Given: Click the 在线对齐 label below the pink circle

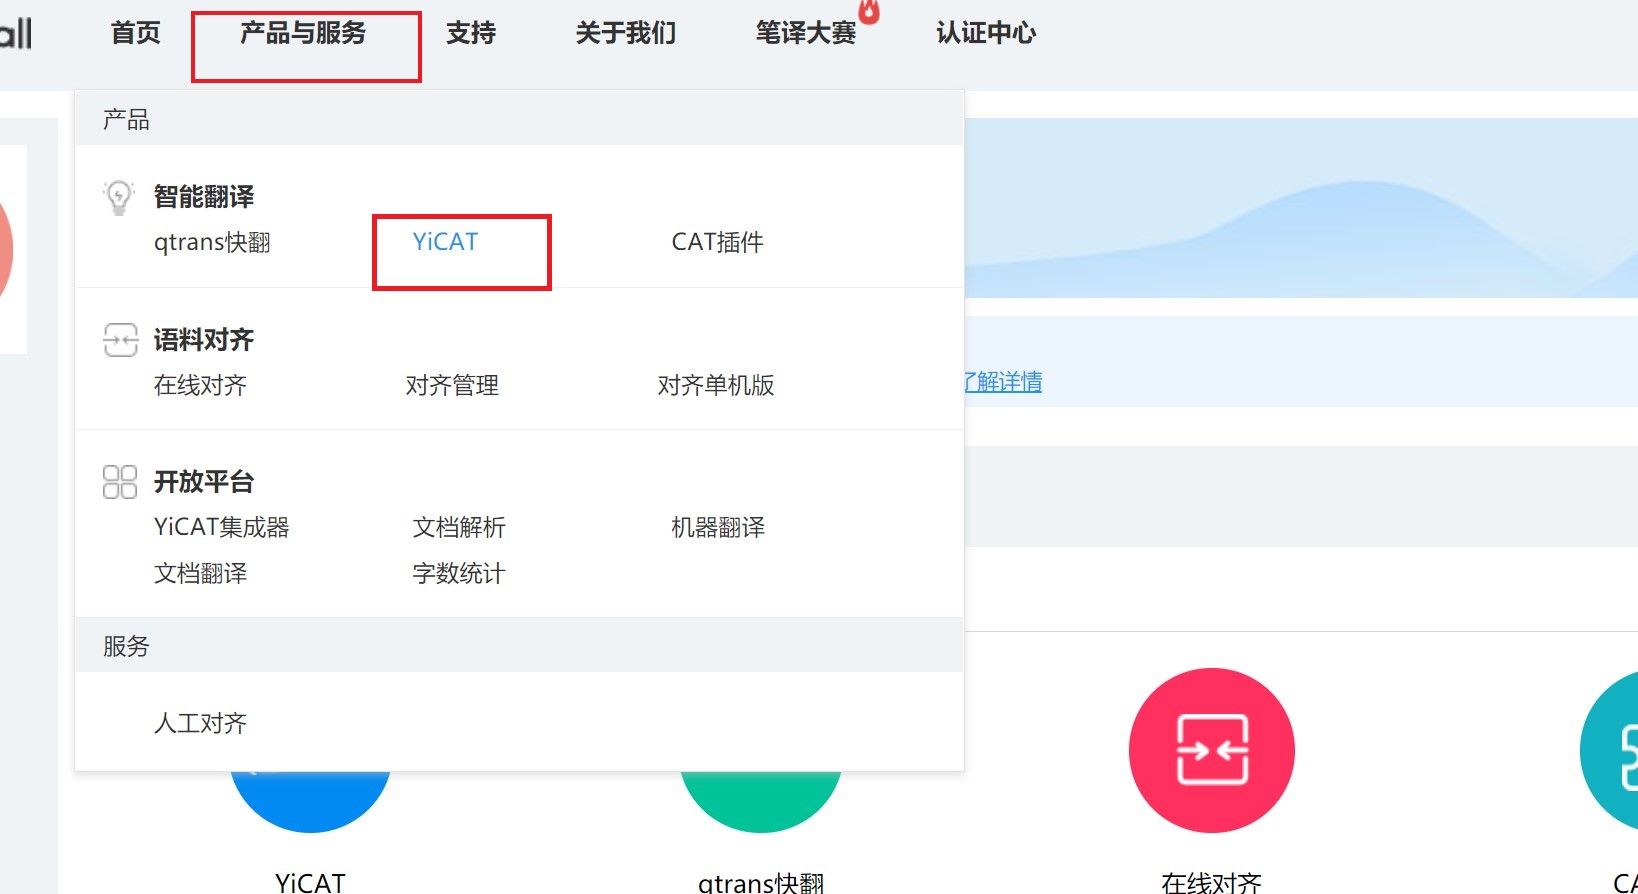Looking at the screenshot, I should (x=1212, y=883).
